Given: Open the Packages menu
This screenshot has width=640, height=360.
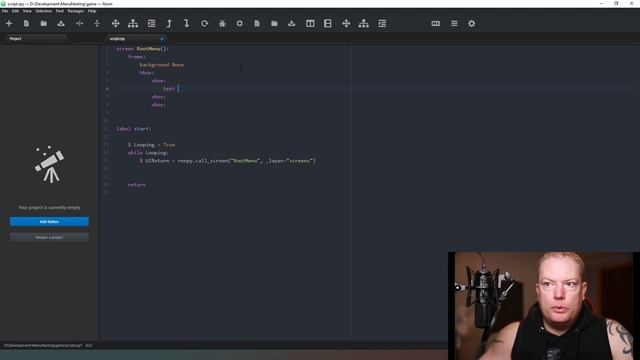Looking at the screenshot, I should pos(76,11).
